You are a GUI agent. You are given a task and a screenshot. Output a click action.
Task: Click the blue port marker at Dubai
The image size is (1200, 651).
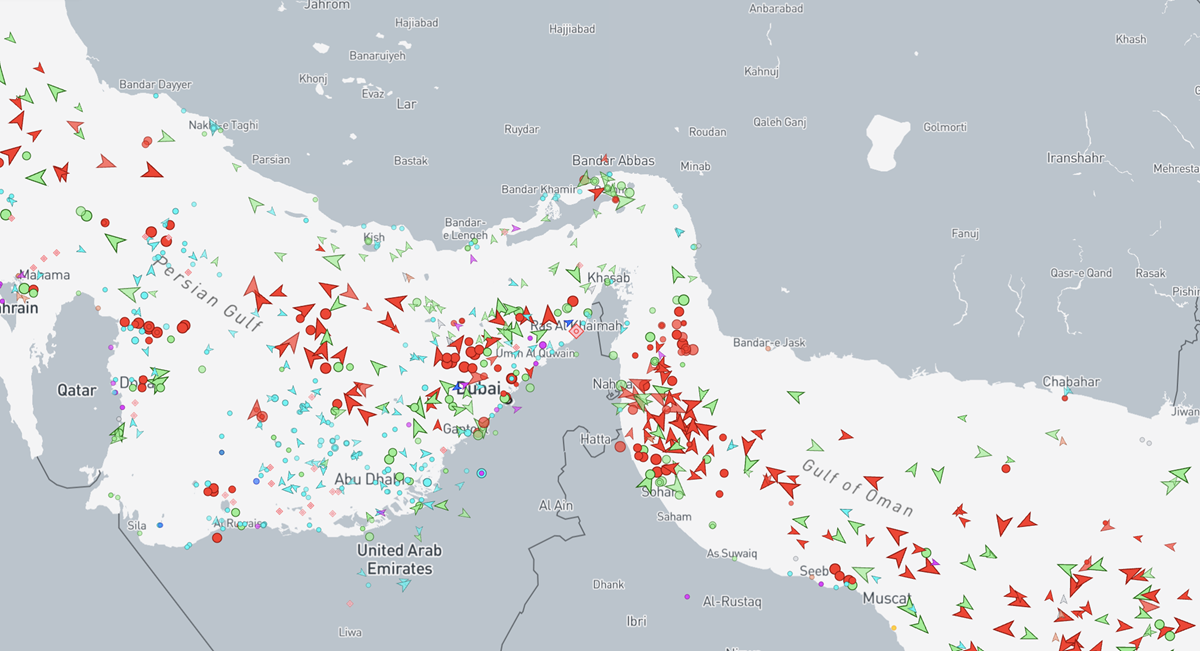[x=457, y=387]
